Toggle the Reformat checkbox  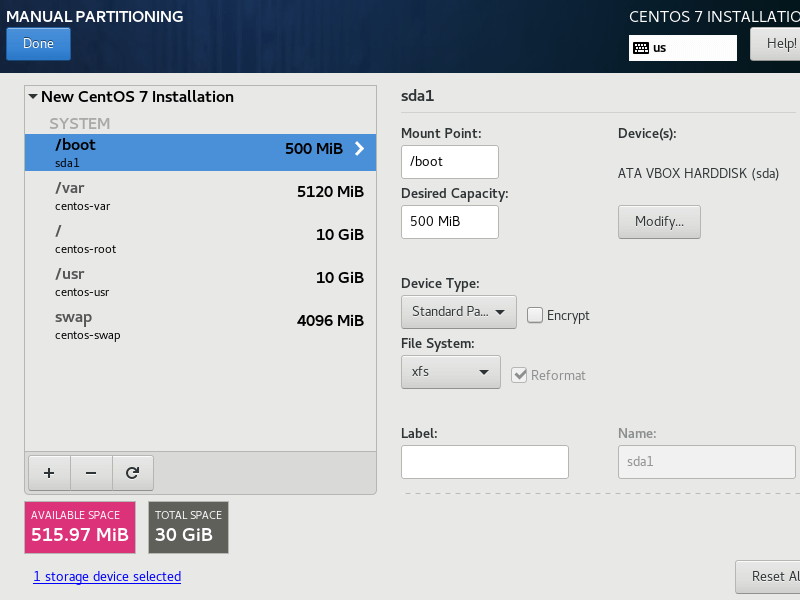click(x=519, y=375)
